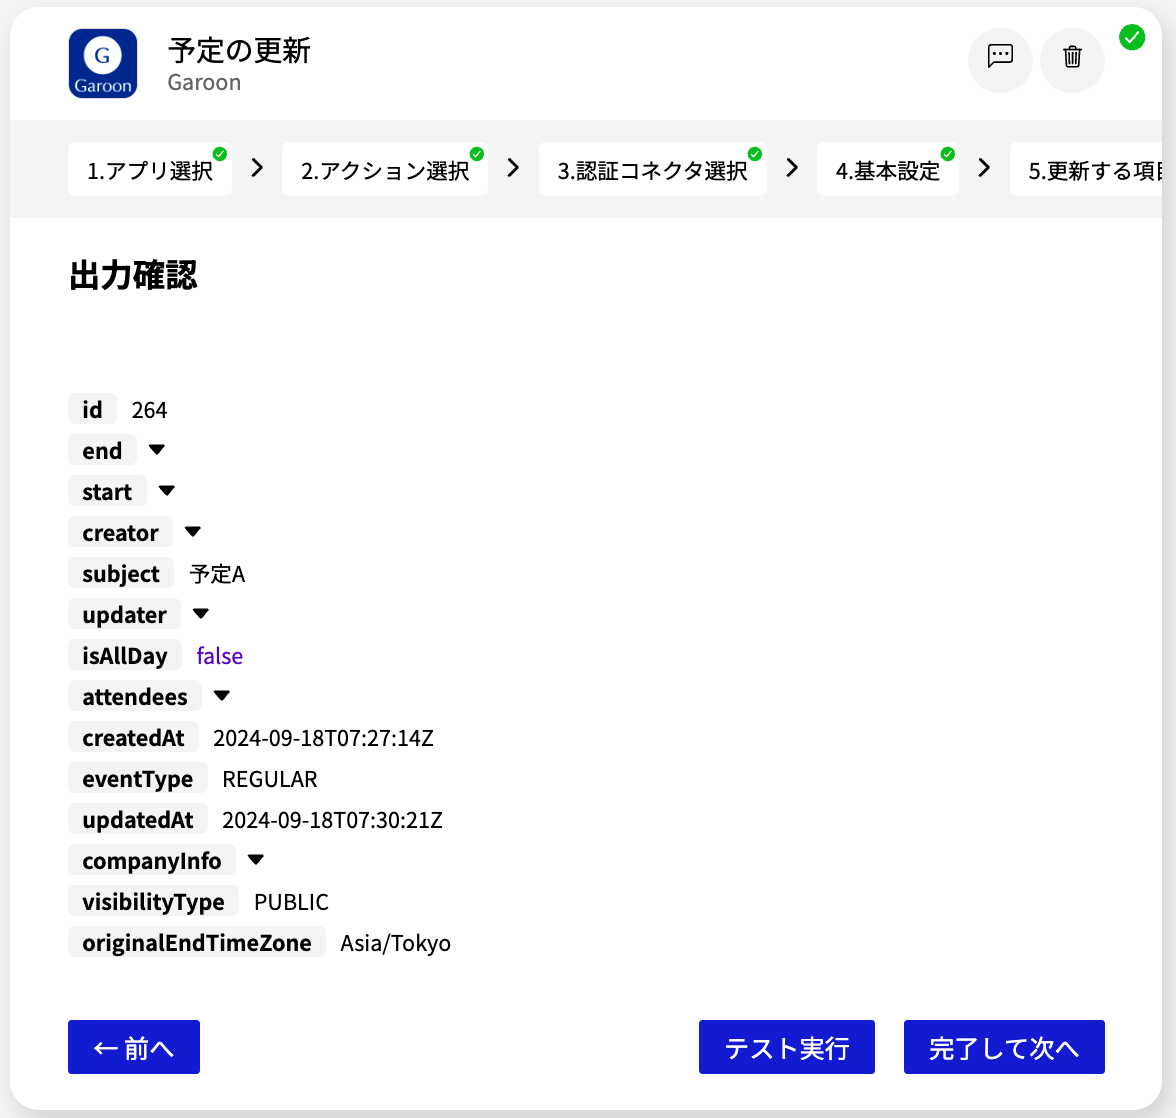Image resolution: width=1176 pixels, height=1118 pixels.
Task: Click the id key label
Action: (92, 409)
